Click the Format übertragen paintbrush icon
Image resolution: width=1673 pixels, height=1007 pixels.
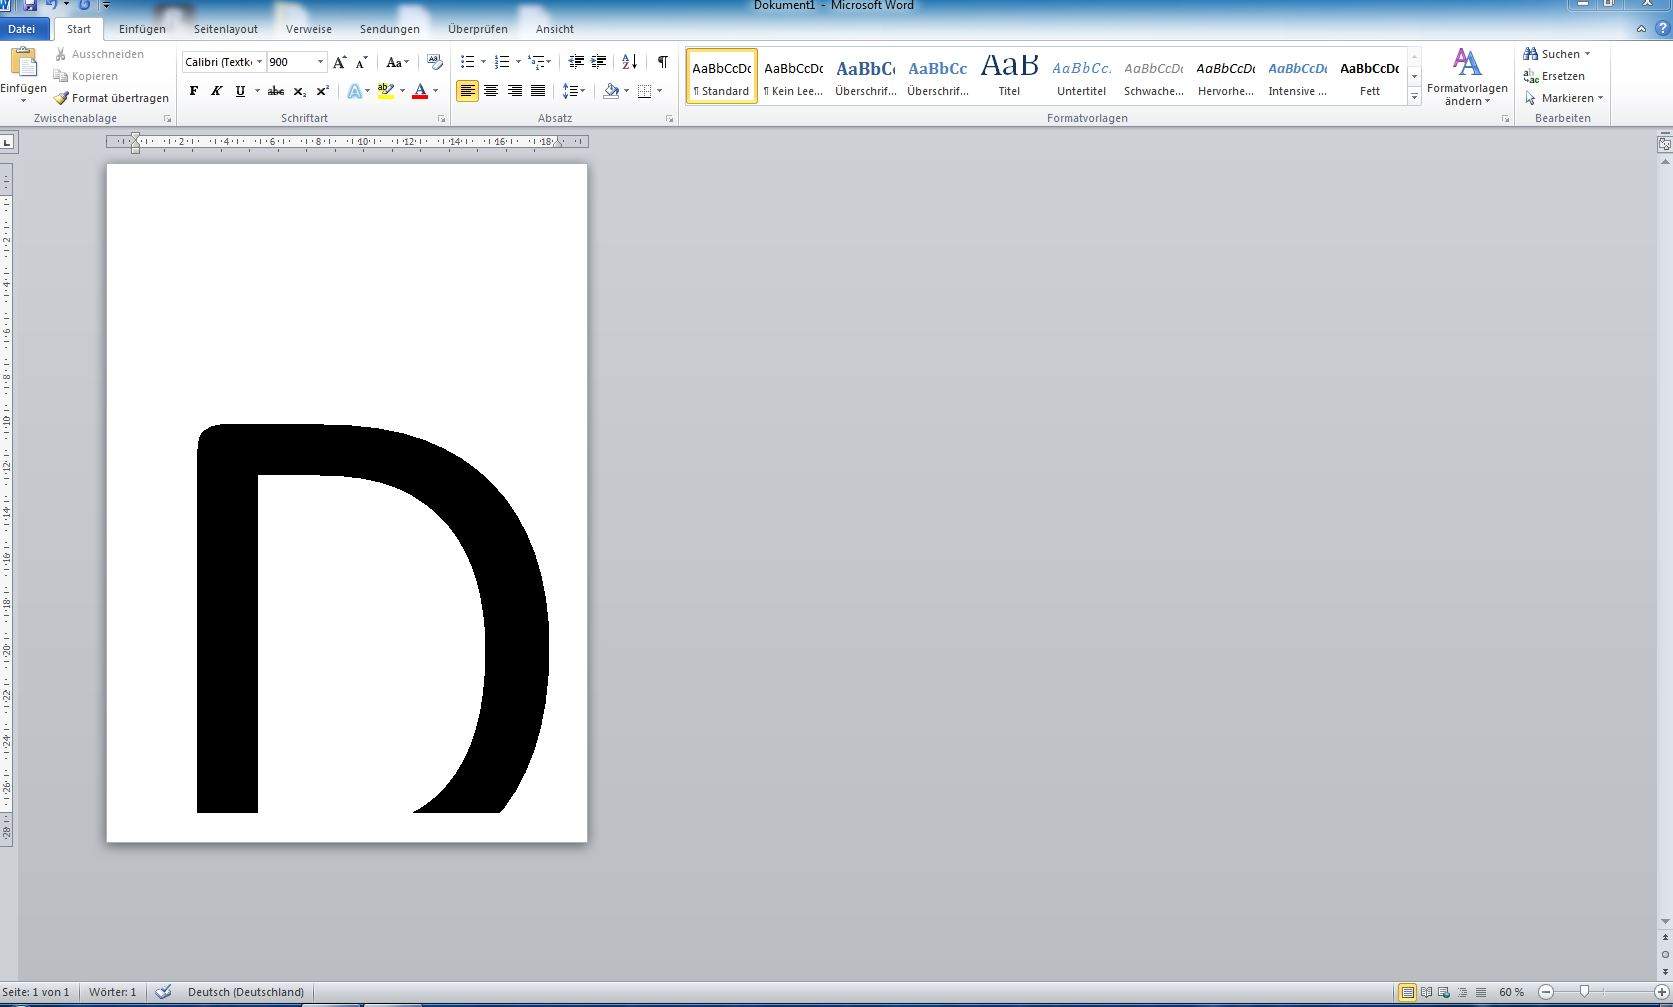[x=62, y=98]
